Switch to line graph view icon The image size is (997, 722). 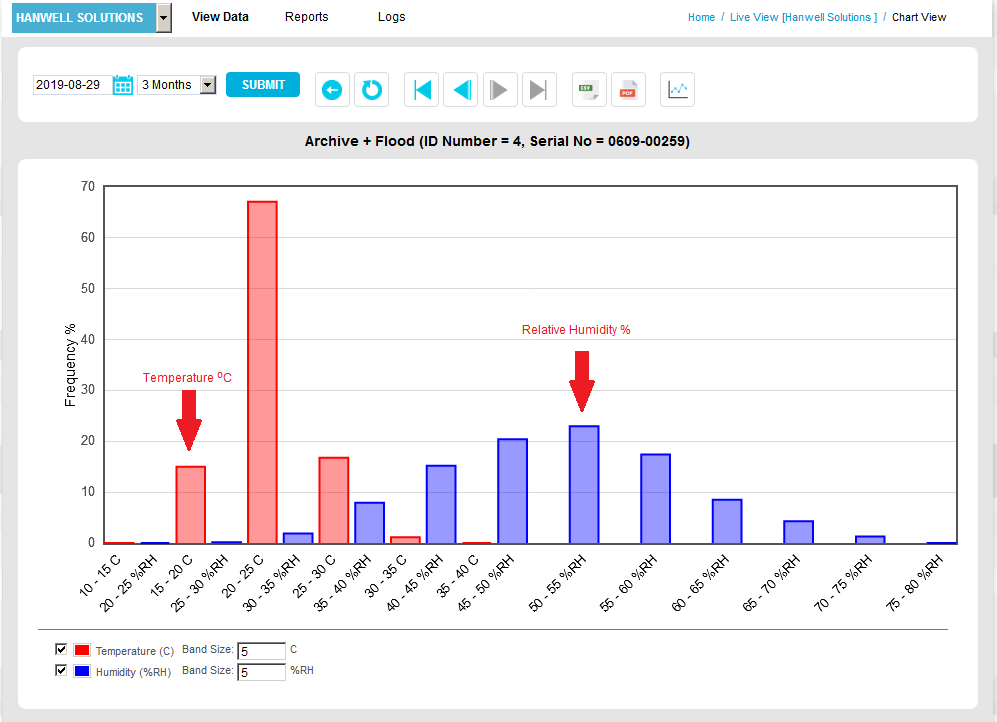[x=678, y=90]
